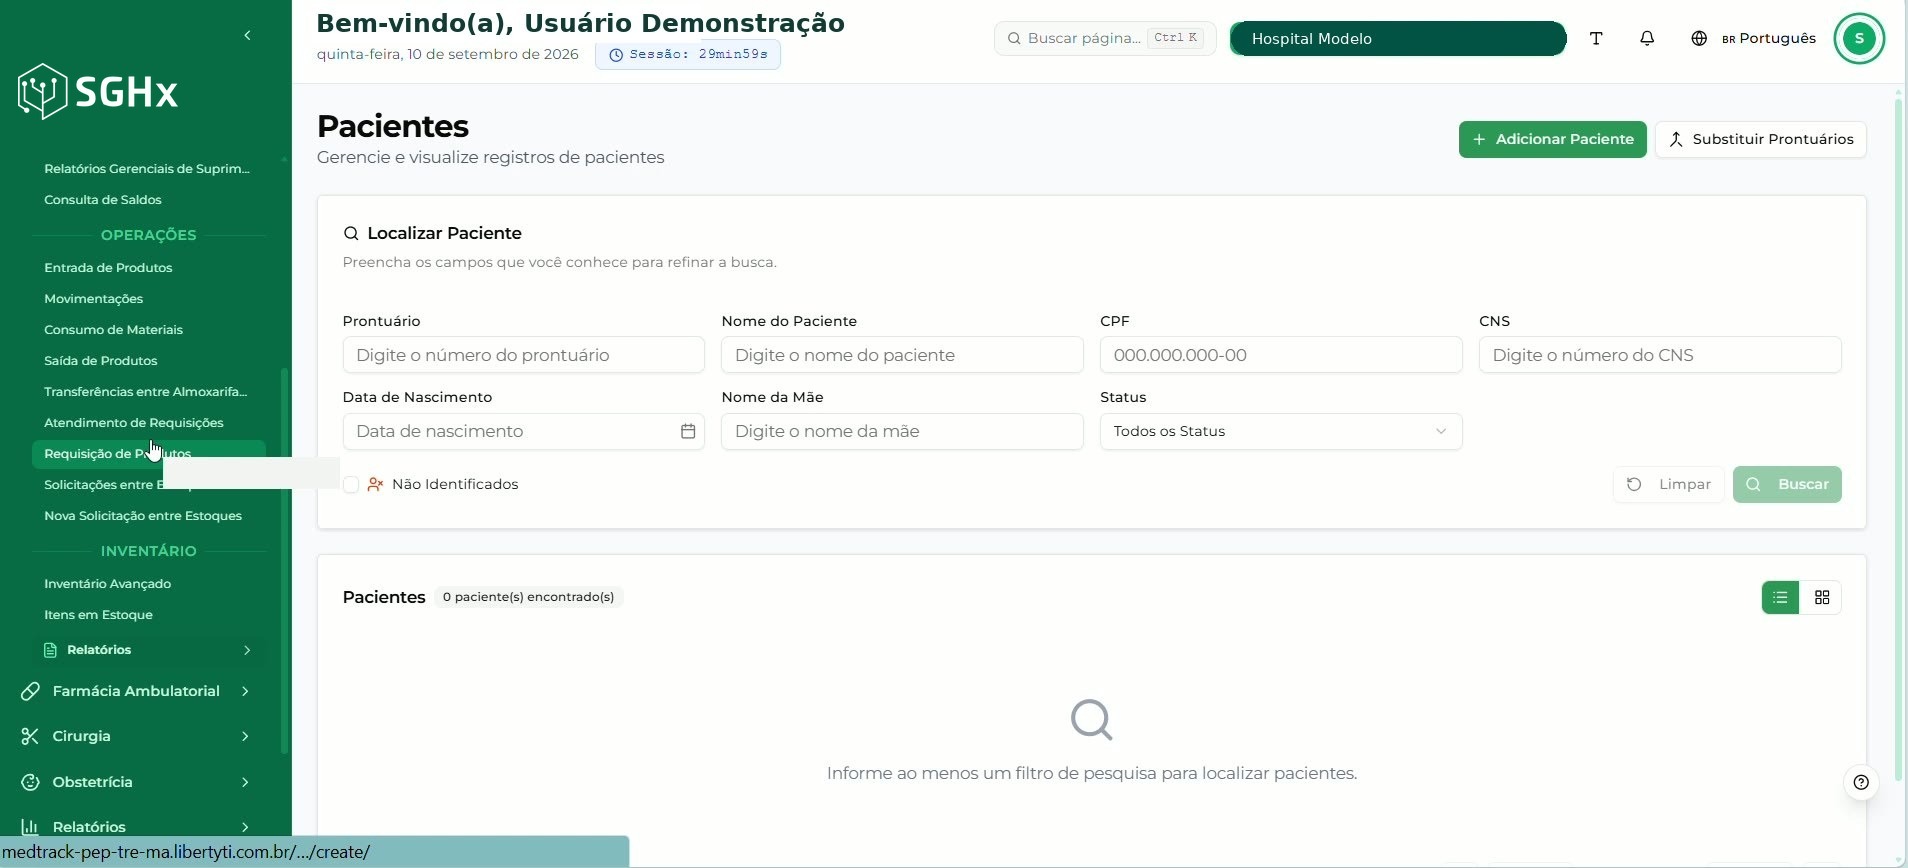Image resolution: width=1908 pixels, height=868 pixels.
Task: Go to Consumo de Materiais
Action: [113, 330]
